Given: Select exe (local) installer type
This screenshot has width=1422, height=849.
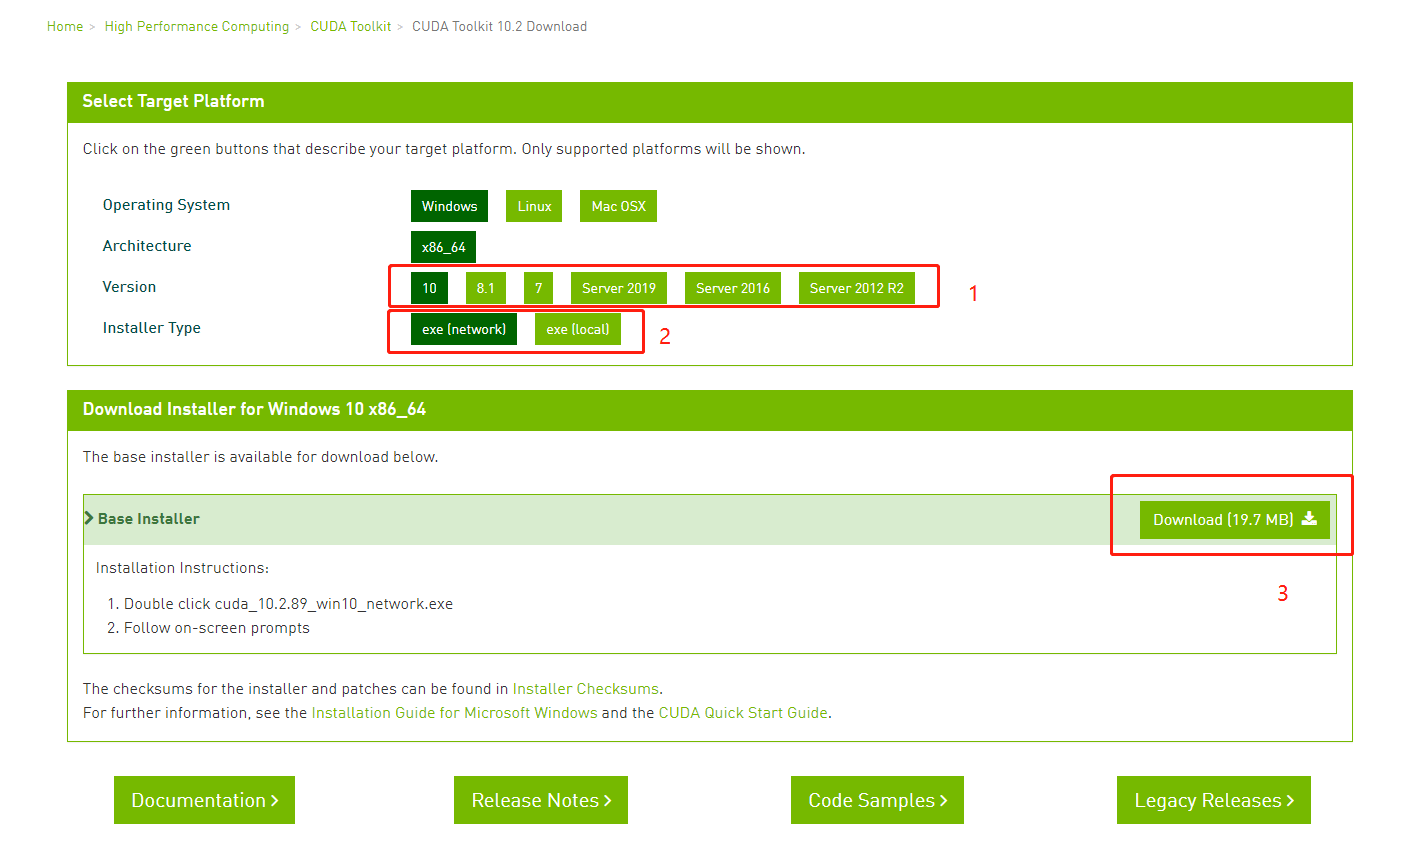Looking at the screenshot, I should 578,329.
